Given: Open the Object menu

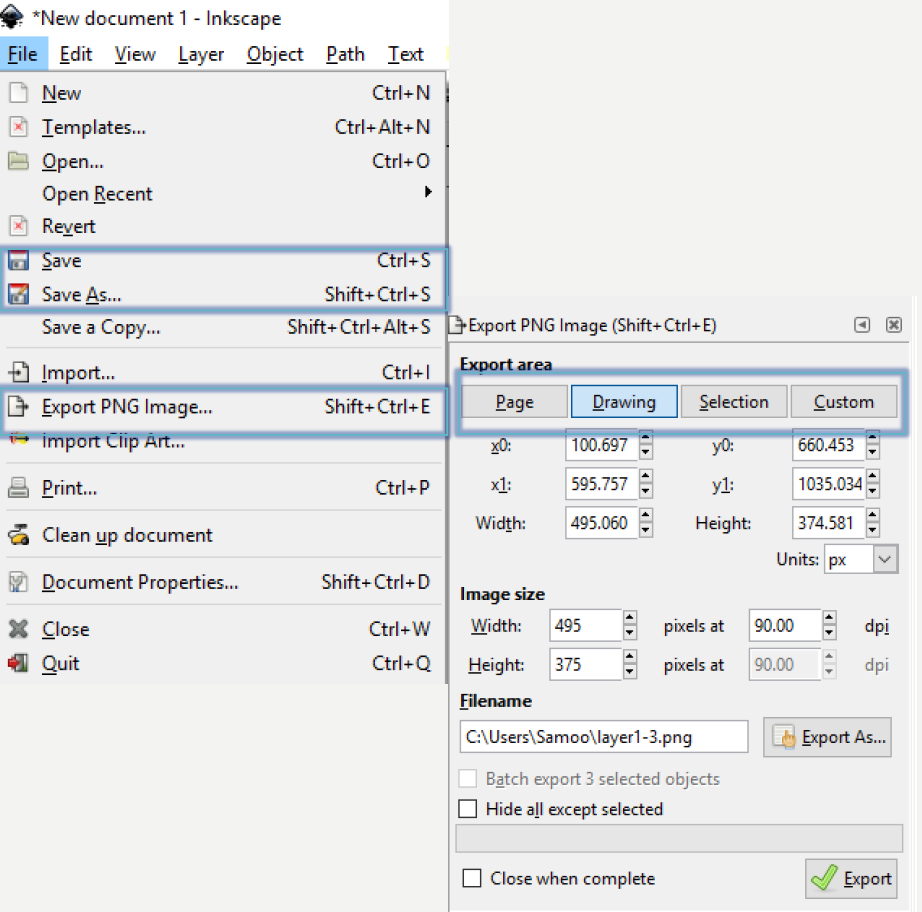Looking at the screenshot, I should [x=275, y=54].
